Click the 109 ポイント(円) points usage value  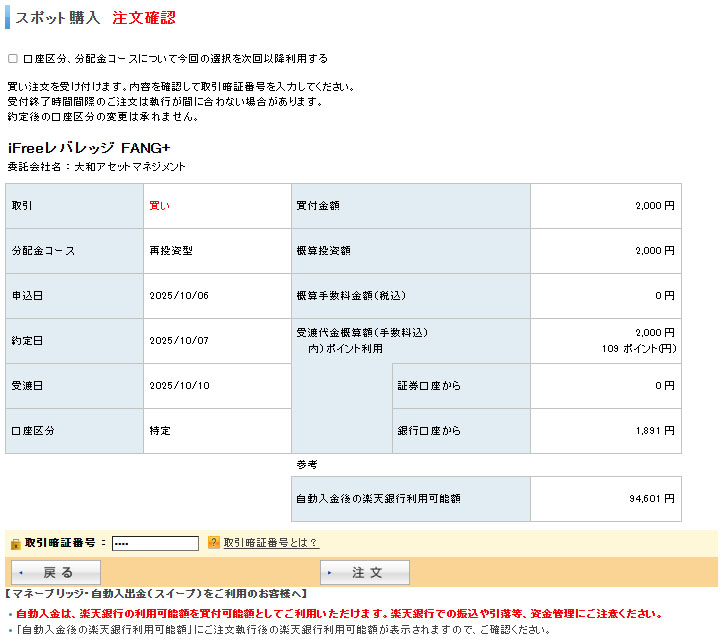[x=639, y=349]
